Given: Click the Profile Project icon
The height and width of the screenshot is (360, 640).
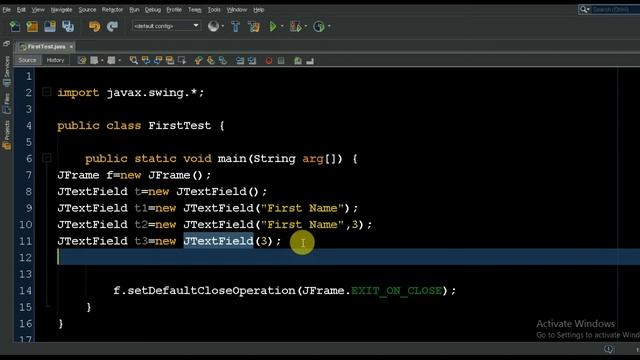Looking at the screenshot, I should click(319, 27).
